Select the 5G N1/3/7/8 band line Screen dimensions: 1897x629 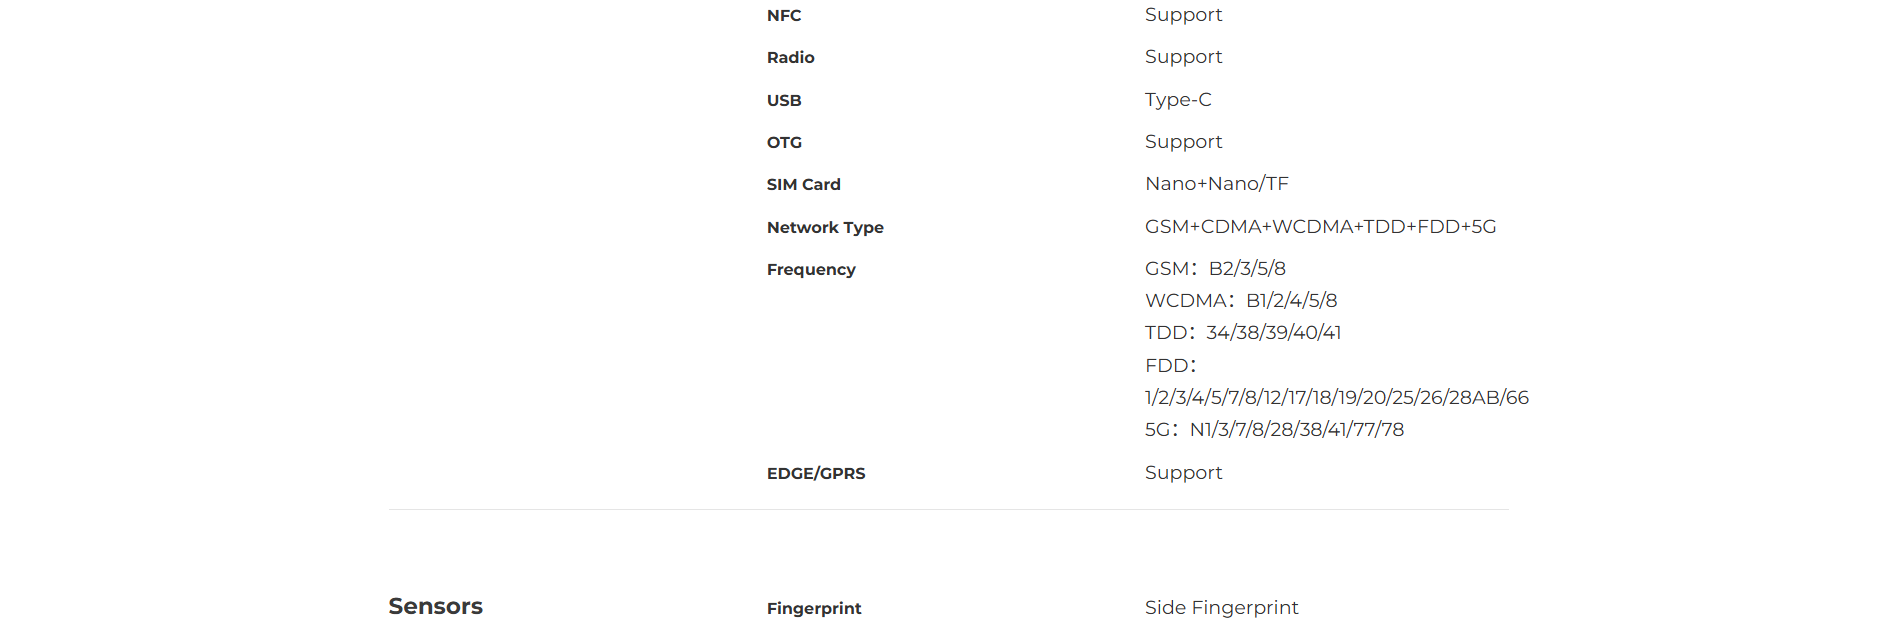click(x=1274, y=430)
